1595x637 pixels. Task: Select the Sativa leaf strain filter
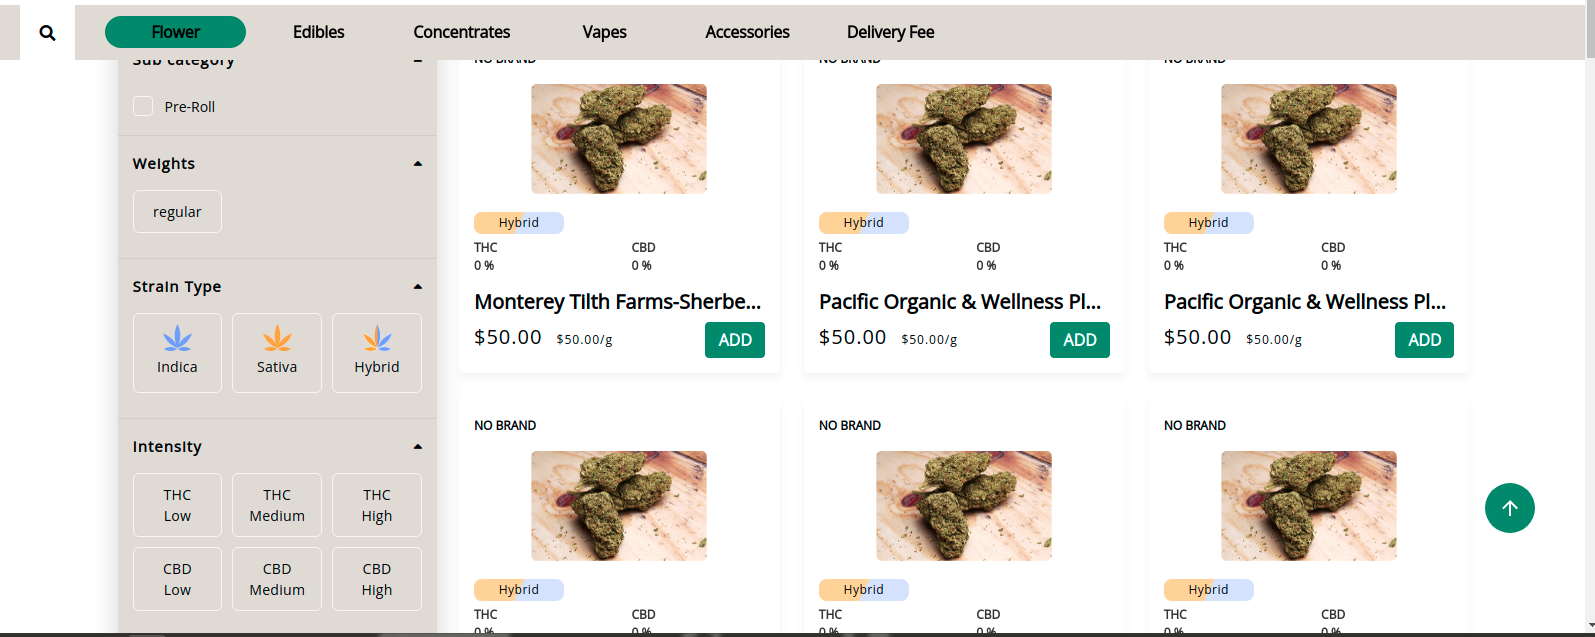(x=277, y=352)
